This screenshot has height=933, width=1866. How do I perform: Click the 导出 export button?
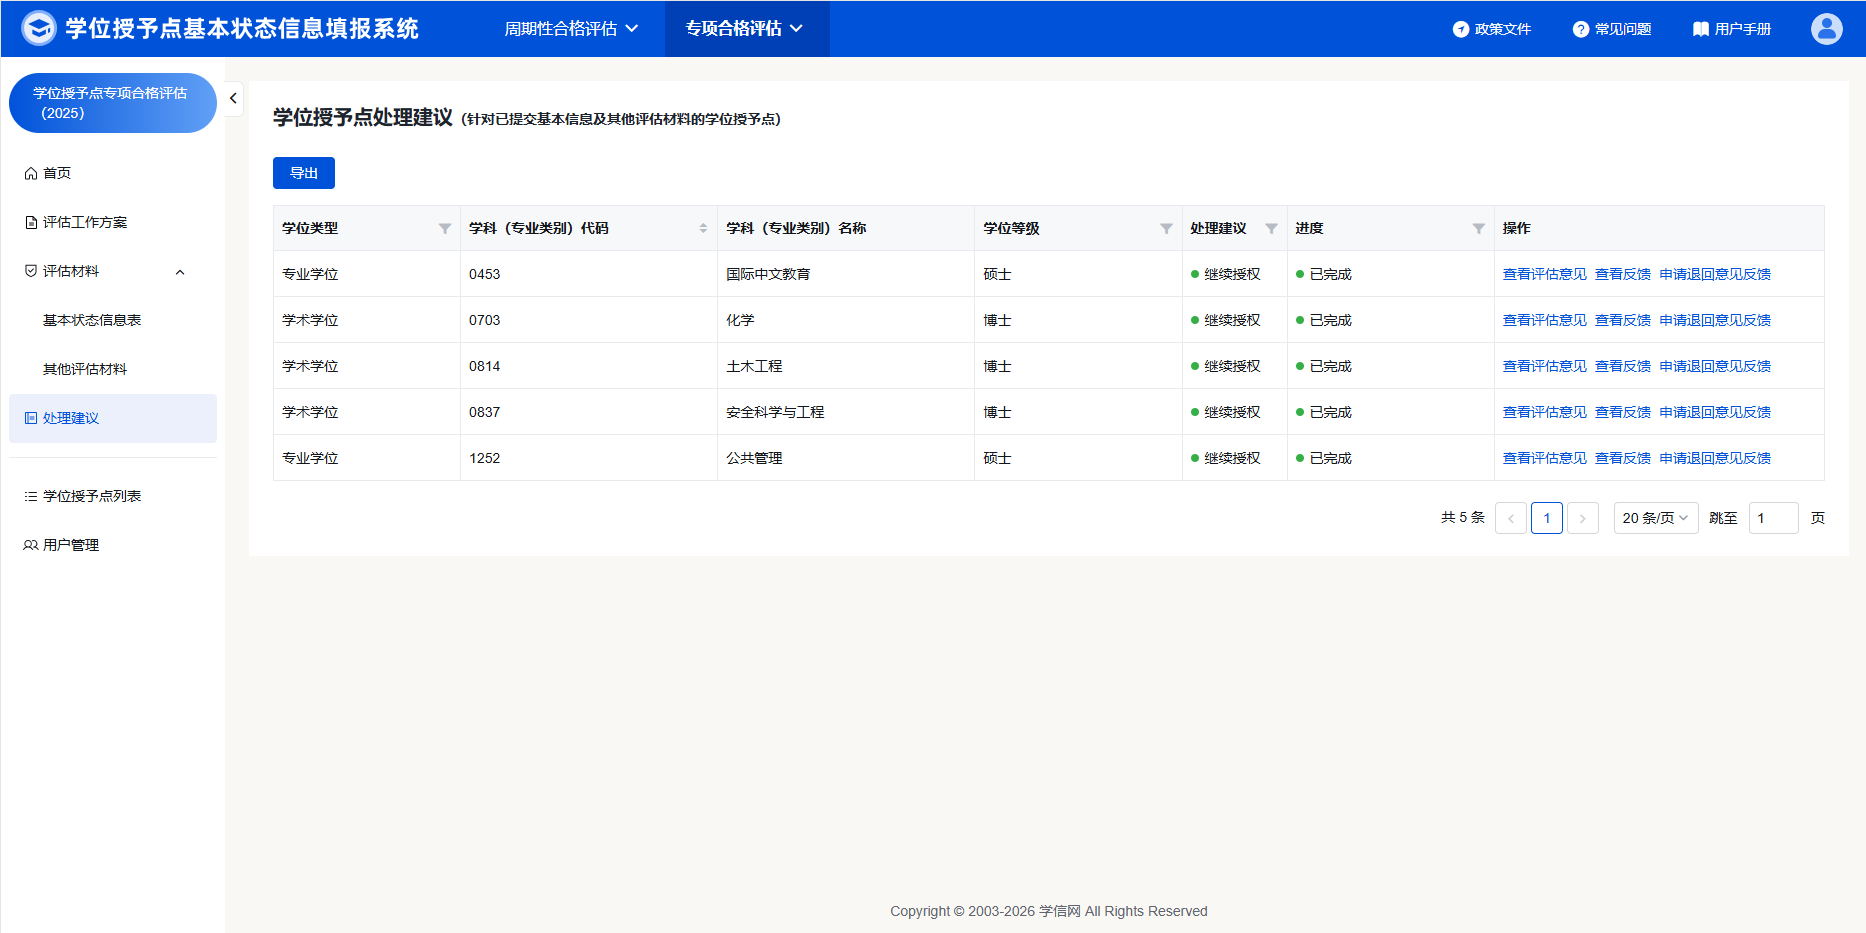coord(303,173)
